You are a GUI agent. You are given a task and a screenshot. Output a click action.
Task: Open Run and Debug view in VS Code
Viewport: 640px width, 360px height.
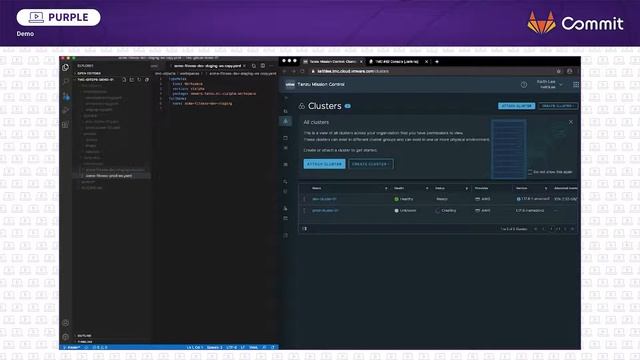tap(65, 110)
